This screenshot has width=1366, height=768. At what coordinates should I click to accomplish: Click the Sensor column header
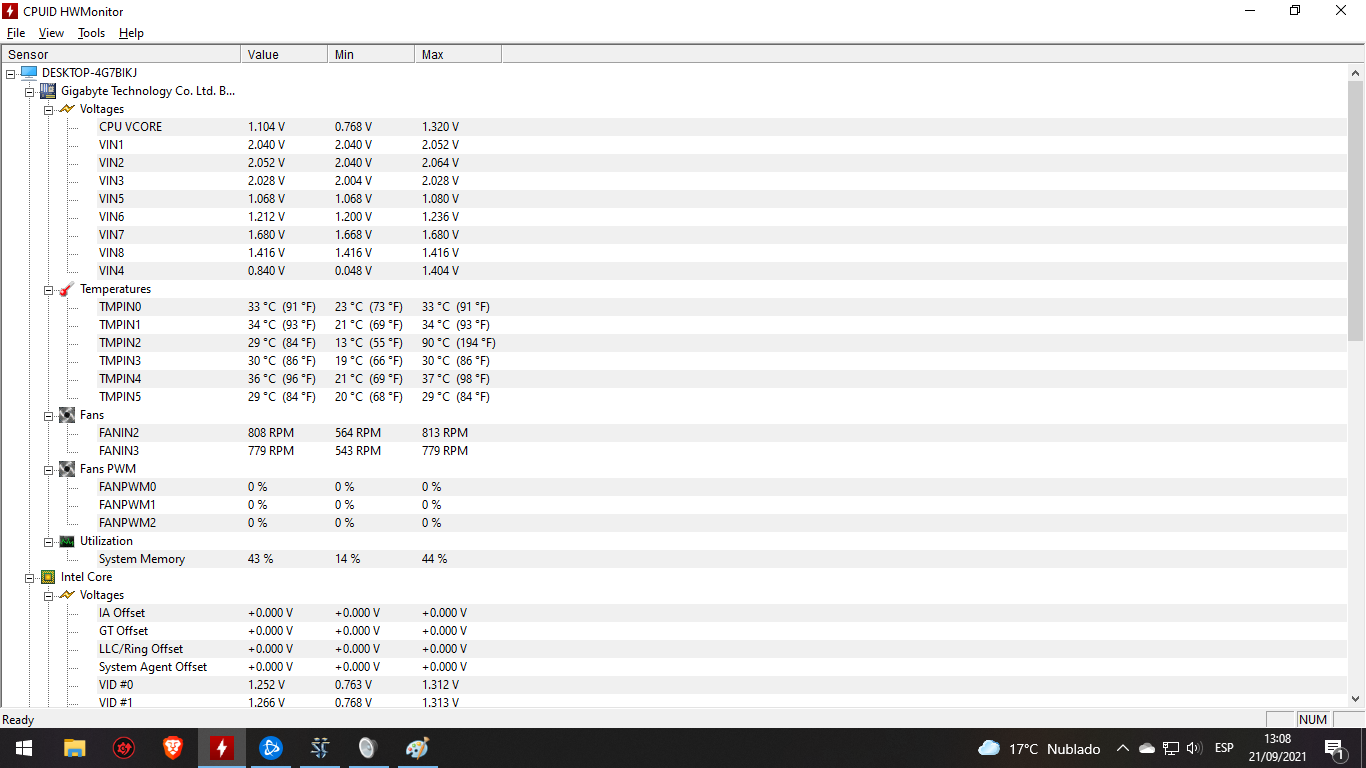[121, 54]
